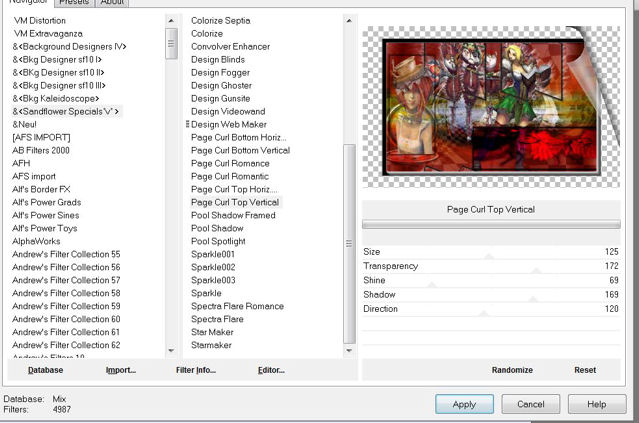Choose Page Curl Romantic filter
The width and height of the screenshot is (639, 423).
coord(230,176)
